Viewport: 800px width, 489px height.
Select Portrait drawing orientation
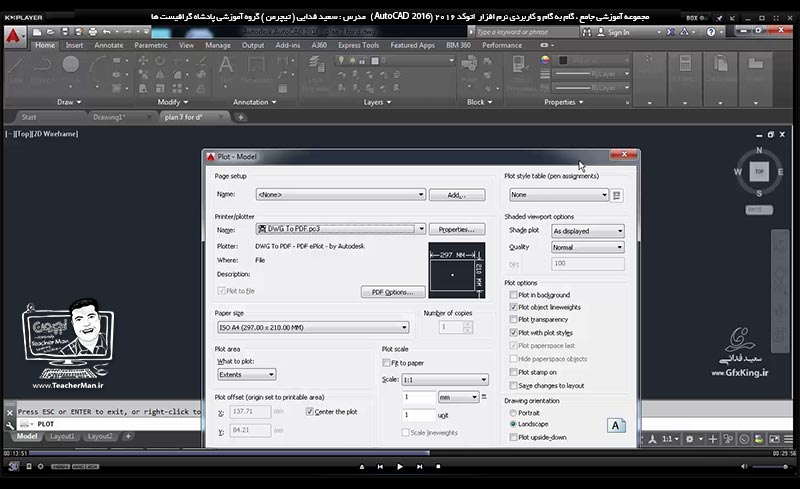513,413
